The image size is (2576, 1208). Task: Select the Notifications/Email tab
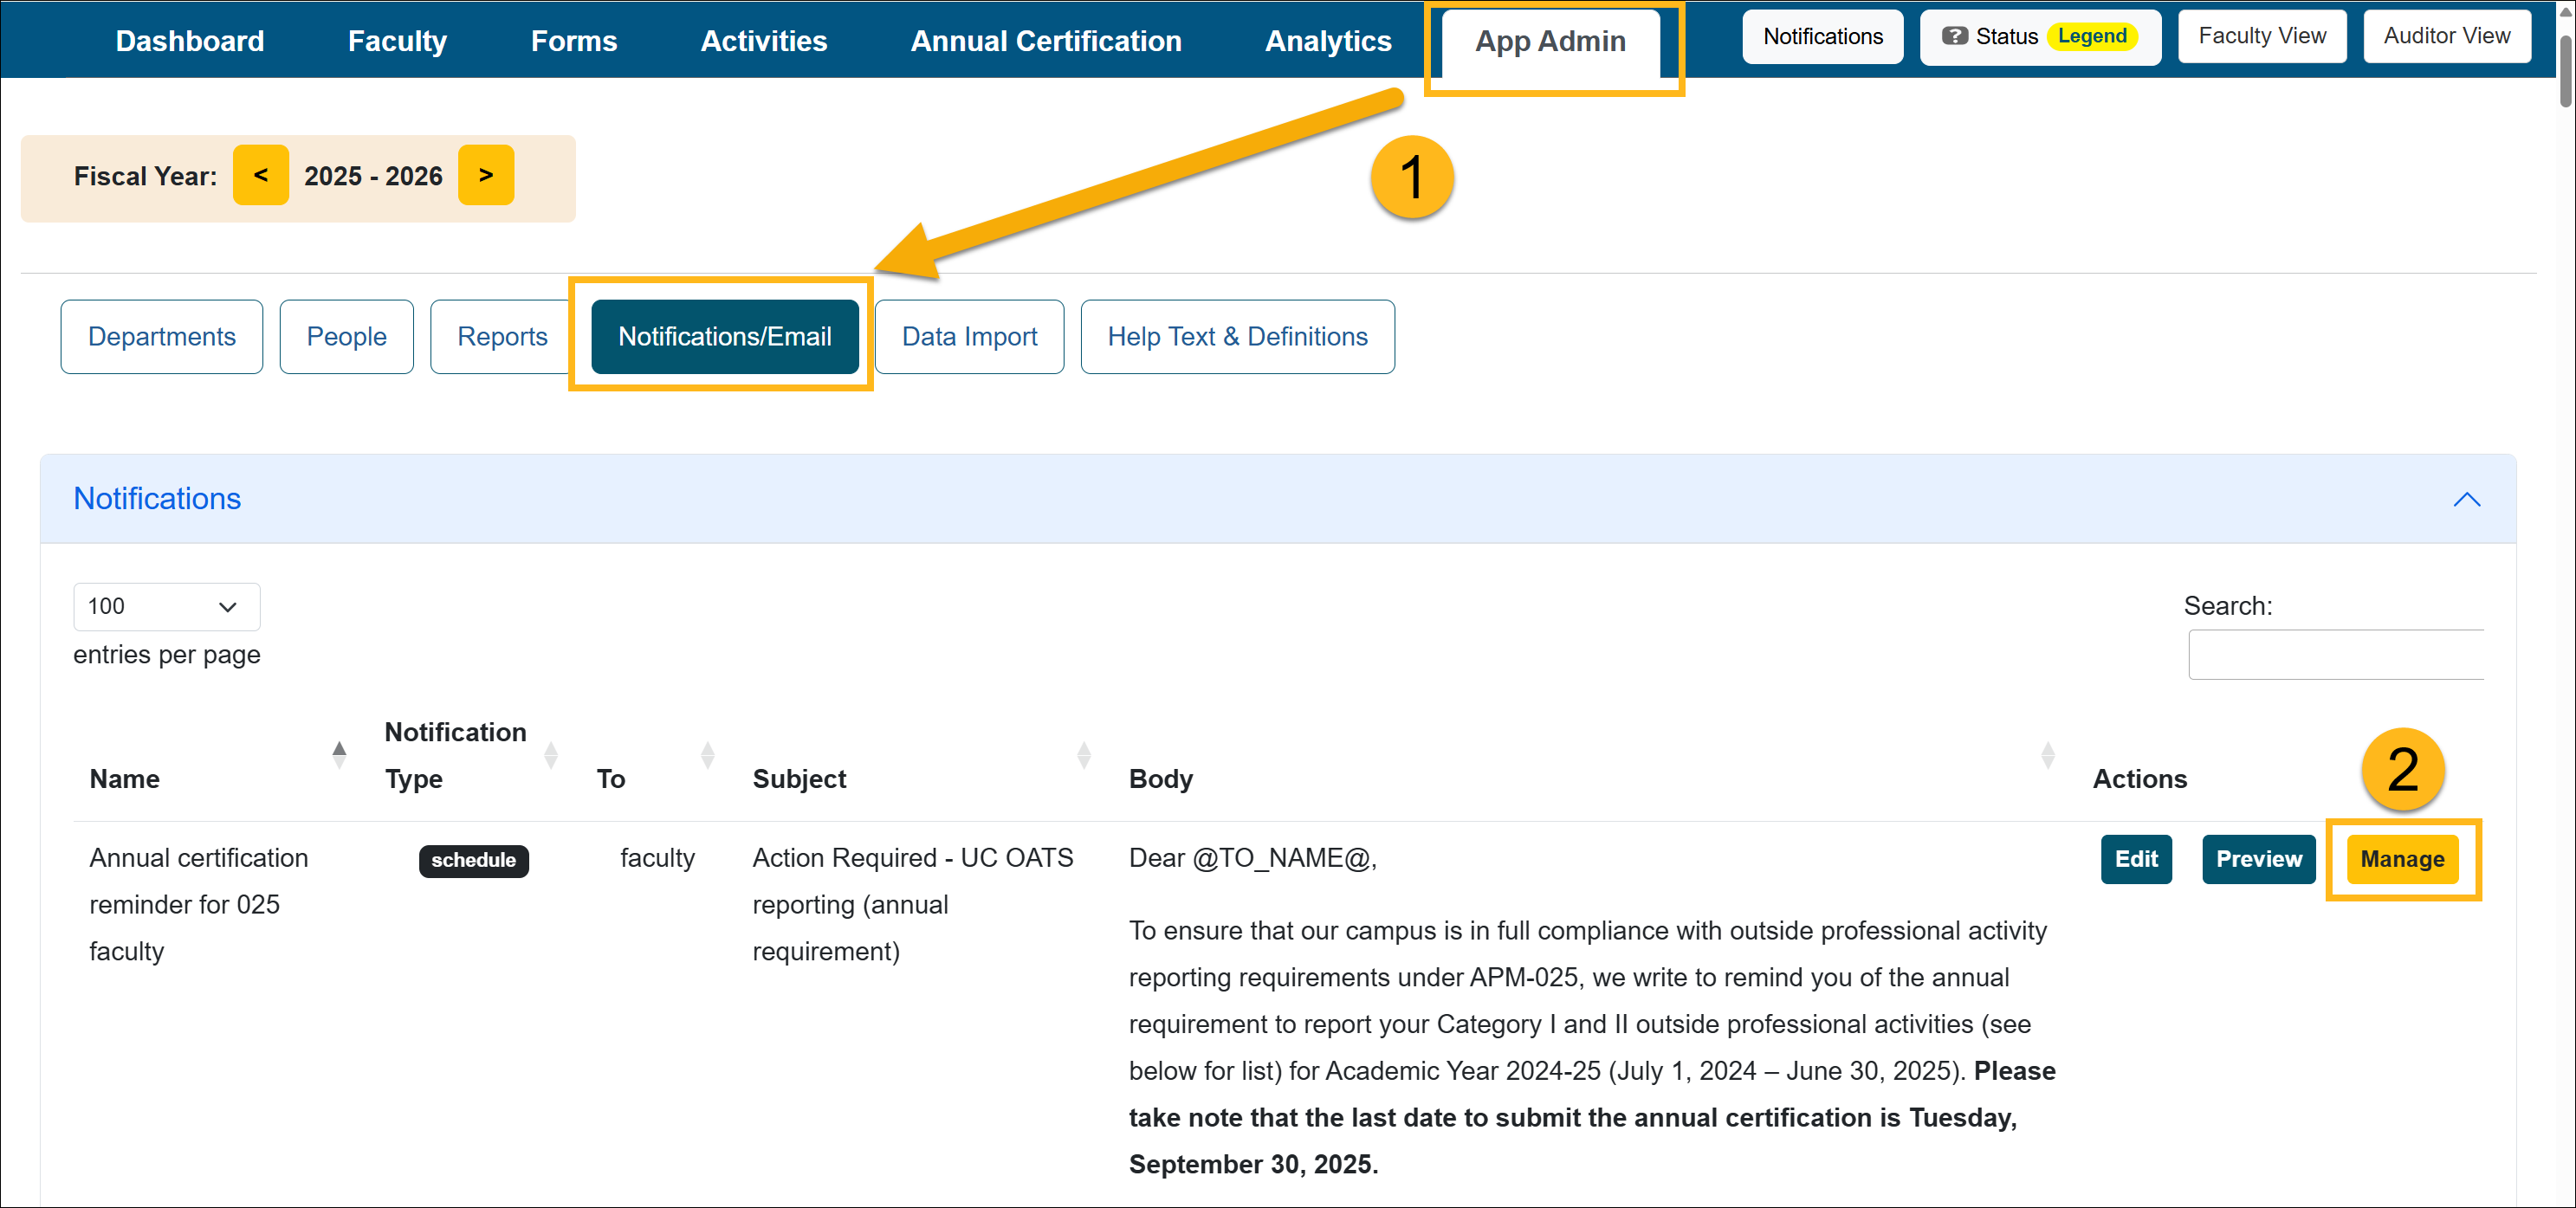tap(724, 336)
